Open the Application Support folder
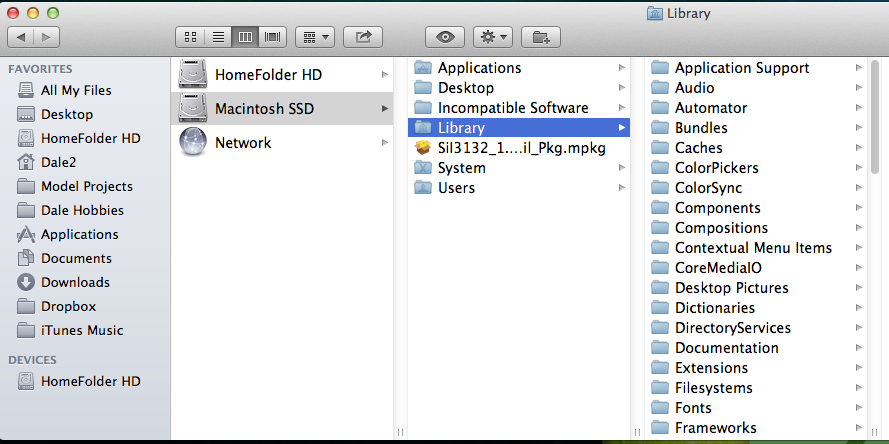Viewport: 889px width, 444px height. (x=756, y=68)
